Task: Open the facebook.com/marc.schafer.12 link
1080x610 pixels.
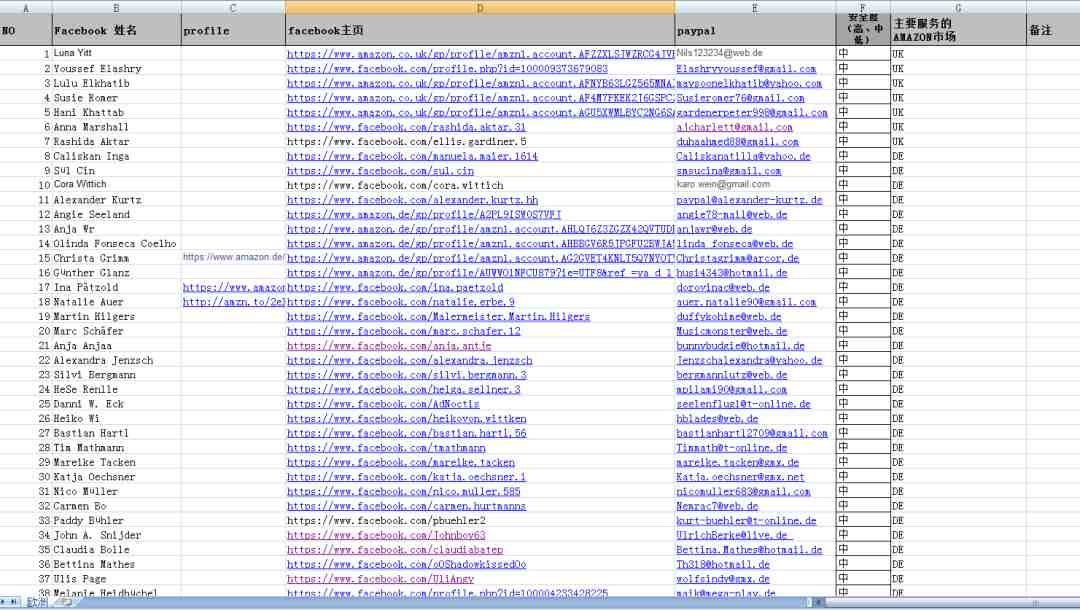Action: (404, 331)
